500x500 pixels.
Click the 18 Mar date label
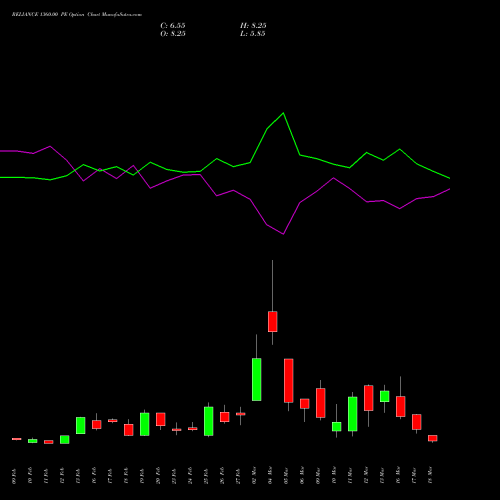pyautogui.click(x=430, y=475)
